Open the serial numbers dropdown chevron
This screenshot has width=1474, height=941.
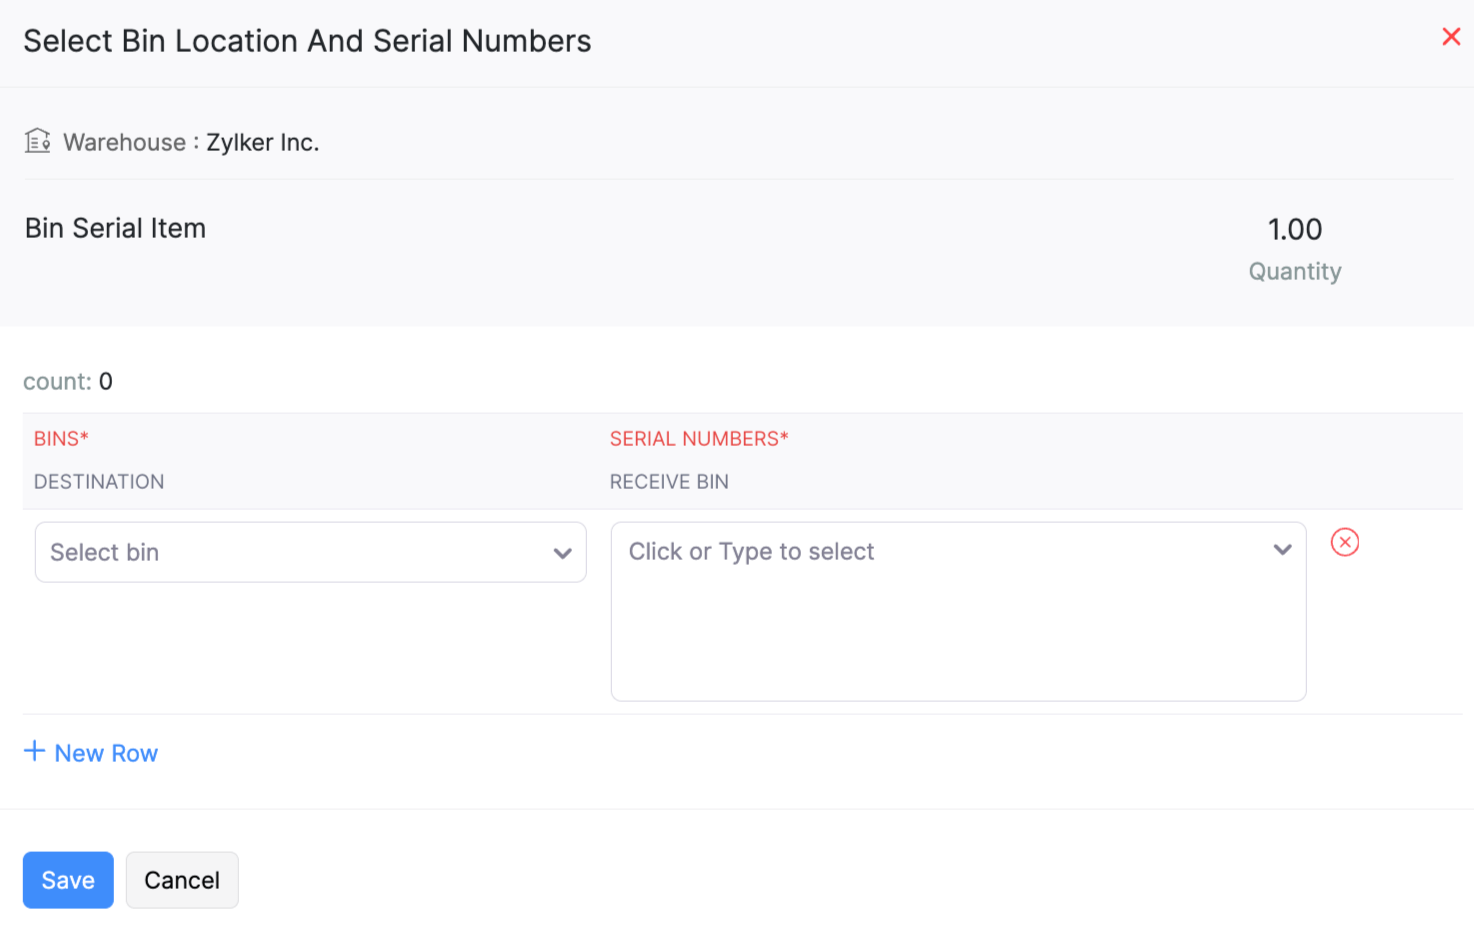[x=1282, y=550]
